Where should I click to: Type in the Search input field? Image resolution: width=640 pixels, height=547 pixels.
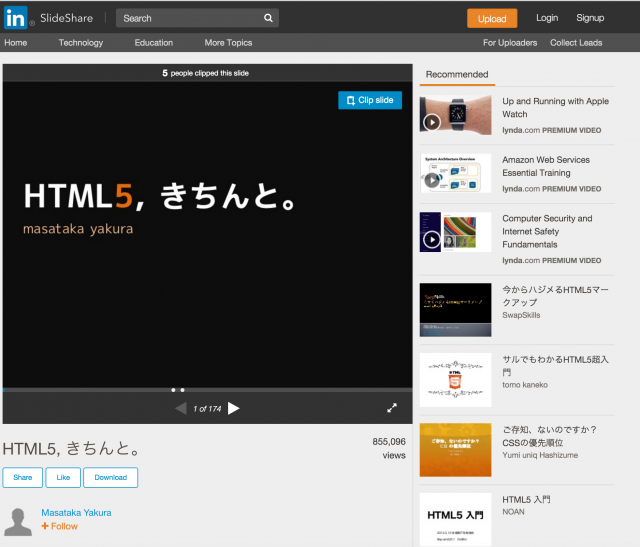pos(190,18)
